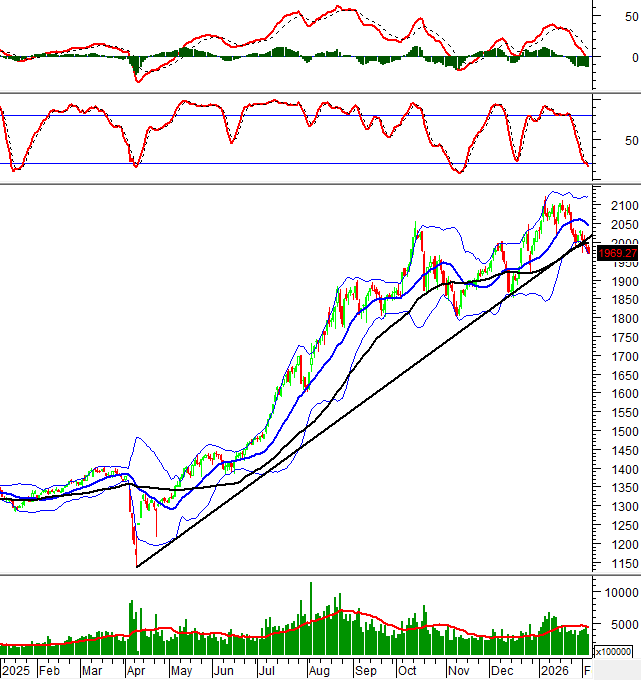Click the 0 label on MACD panel
Viewport: 641px width, 680px height.
pos(605,58)
